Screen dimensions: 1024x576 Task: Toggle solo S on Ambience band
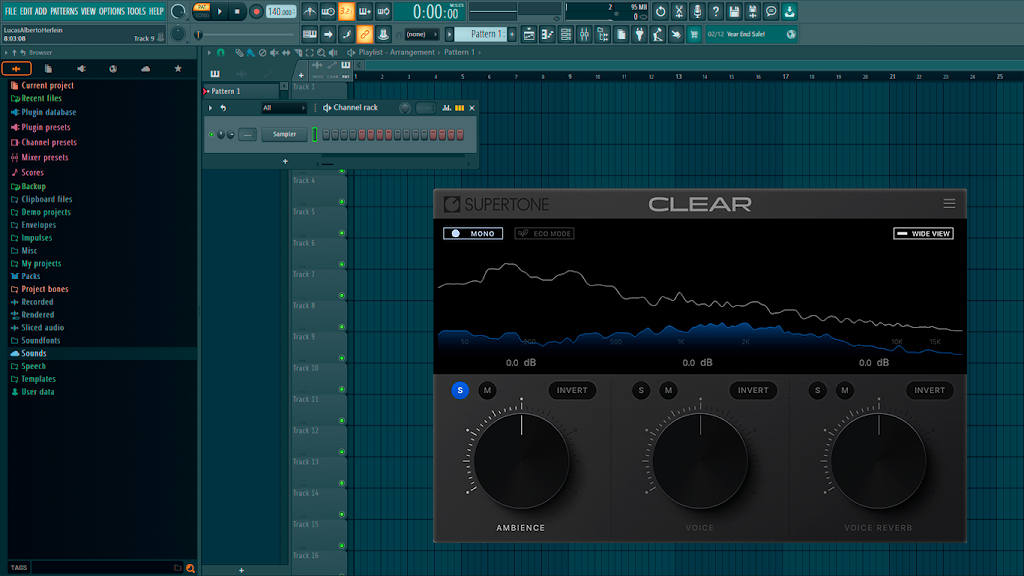pyautogui.click(x=460, y=390)
